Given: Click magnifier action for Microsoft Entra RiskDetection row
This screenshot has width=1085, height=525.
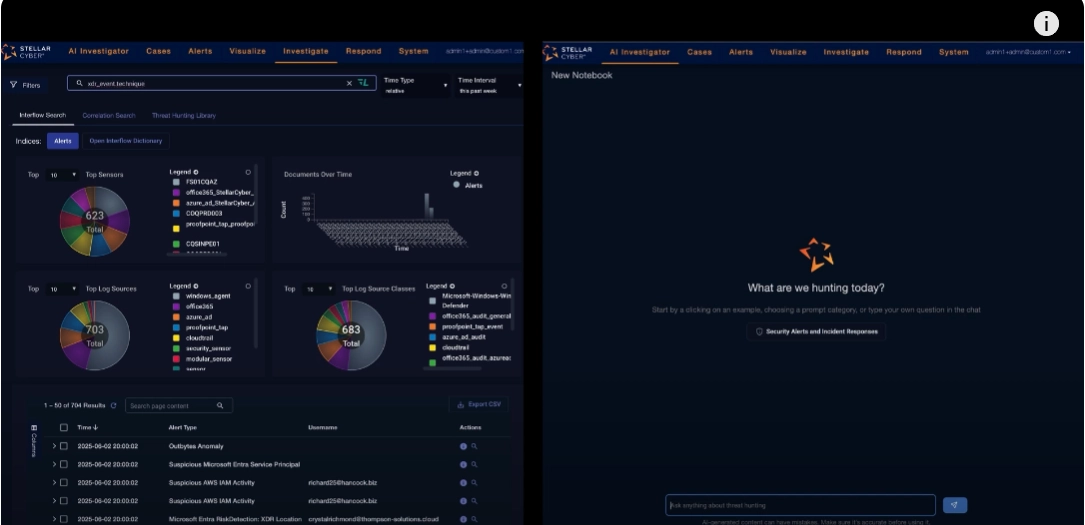Looking at the screenshot, I should (474, 519).
